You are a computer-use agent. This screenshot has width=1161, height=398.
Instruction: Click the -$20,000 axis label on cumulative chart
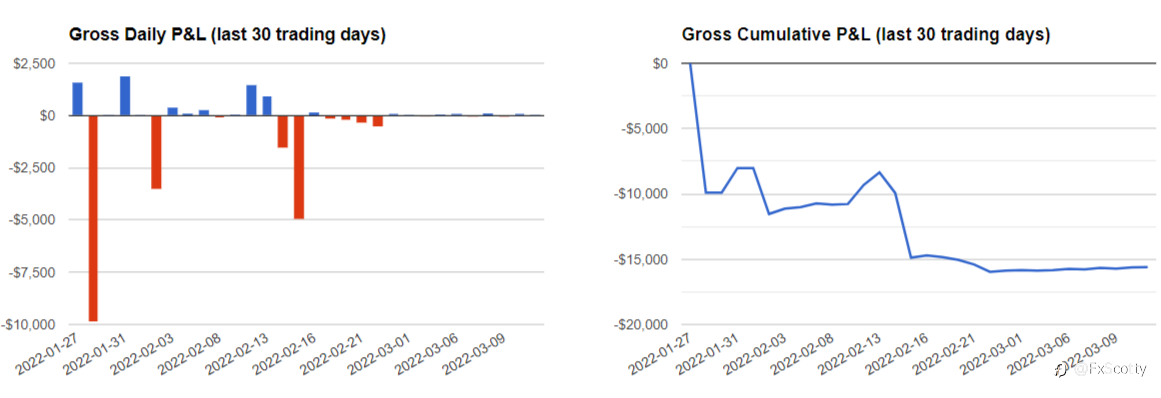(641, 325)
